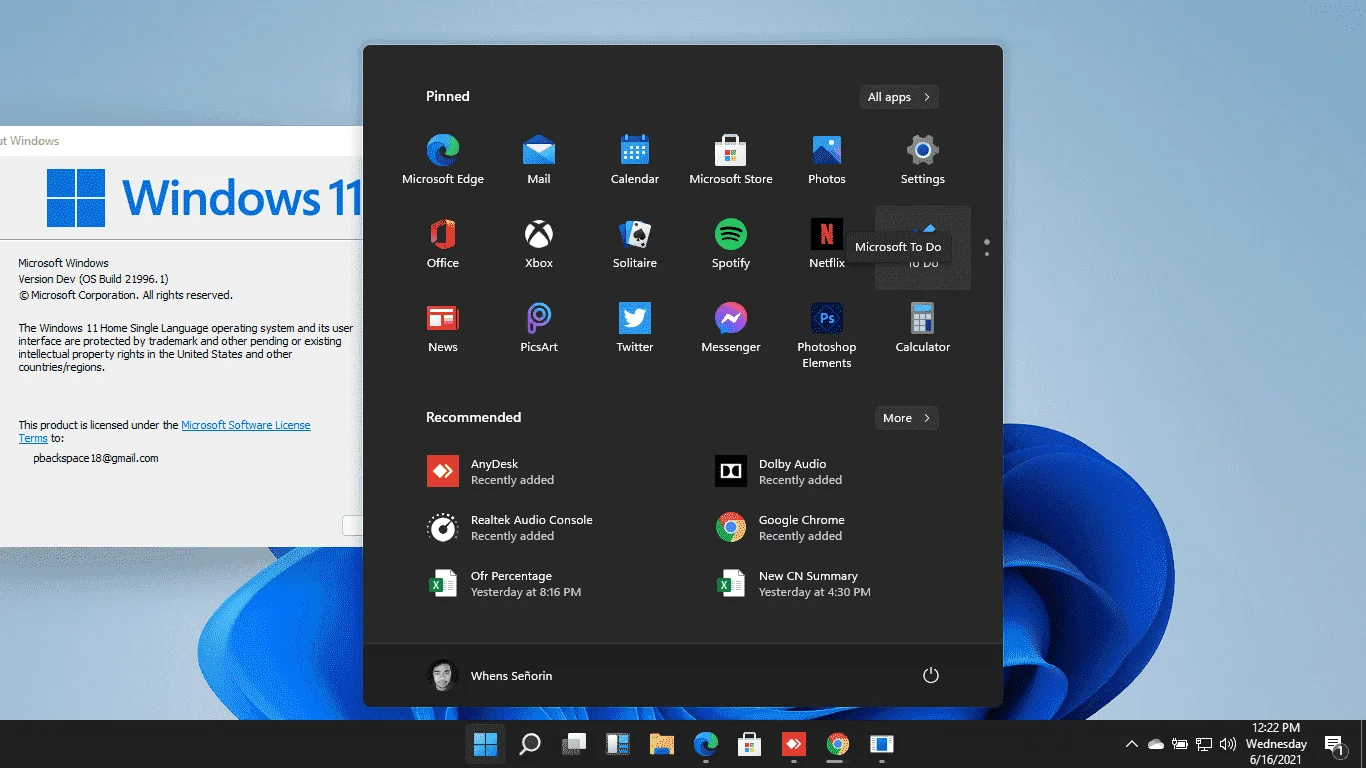Expand the hidden system tray icons chevron
This screenshot has width=1366, height=768.
1132,744
